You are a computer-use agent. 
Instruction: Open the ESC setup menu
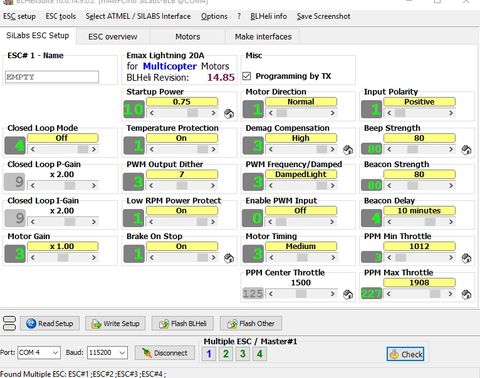(x=19, y=16)
